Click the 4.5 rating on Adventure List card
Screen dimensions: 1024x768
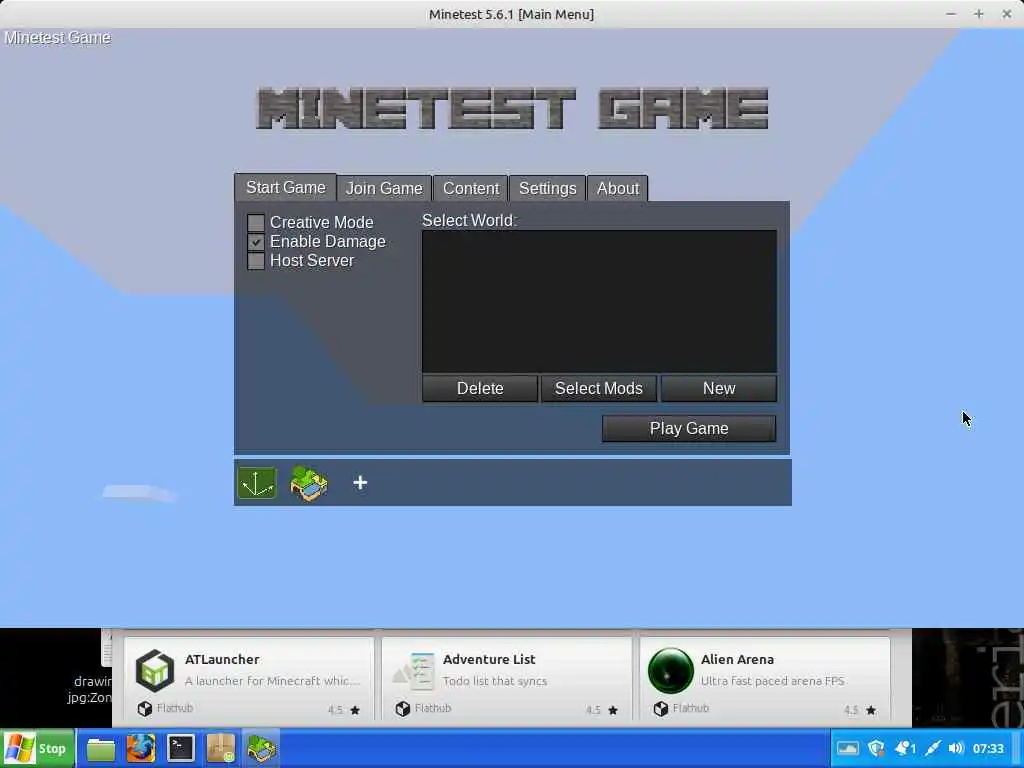593,710
